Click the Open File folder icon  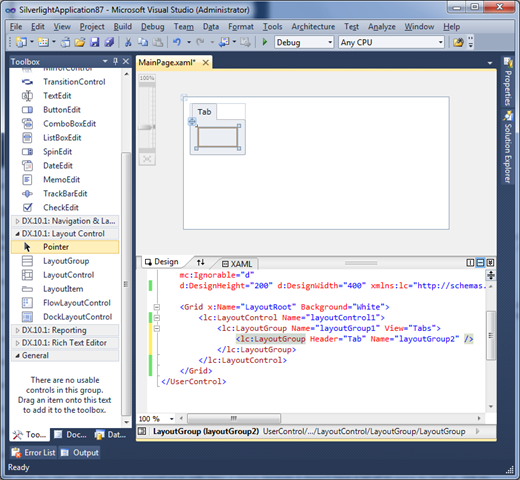[80, 42]
